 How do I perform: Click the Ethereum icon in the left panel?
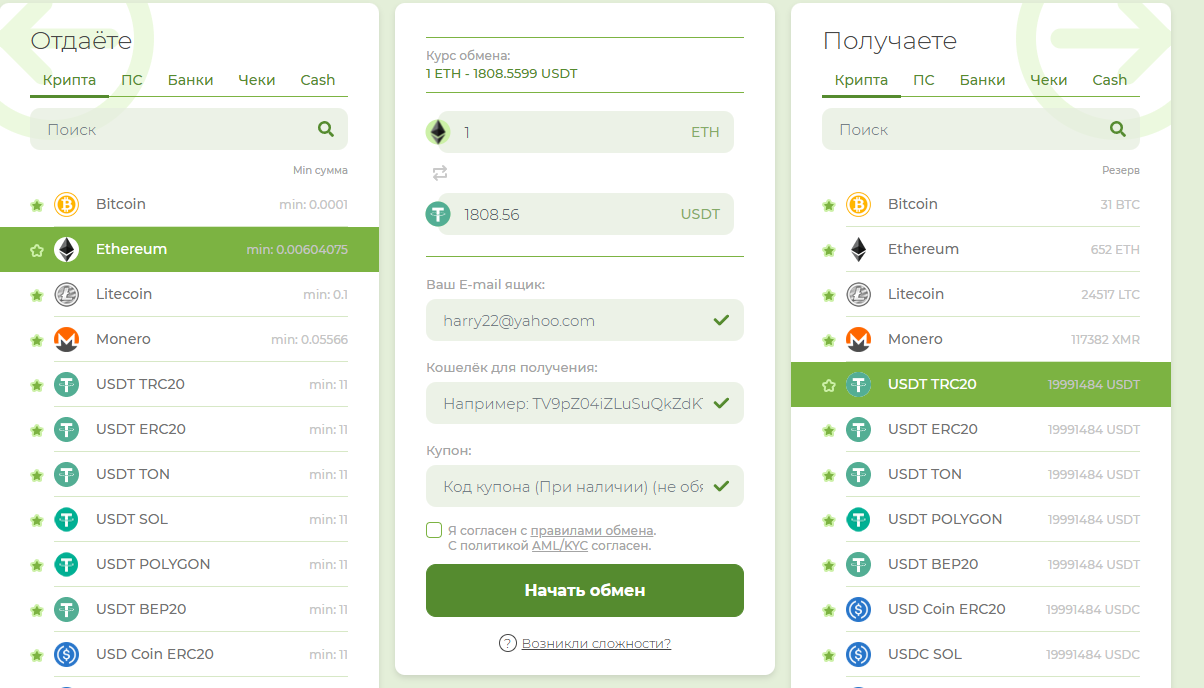click(x=66, y=249)
